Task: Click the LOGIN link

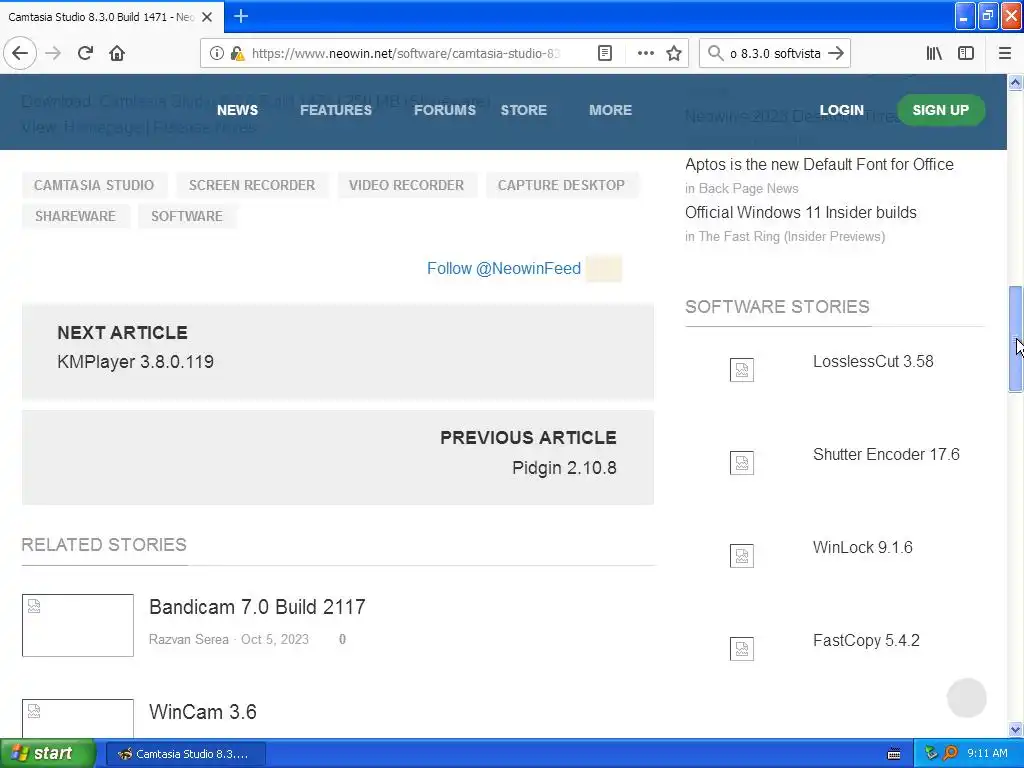Action: (841, 110)
